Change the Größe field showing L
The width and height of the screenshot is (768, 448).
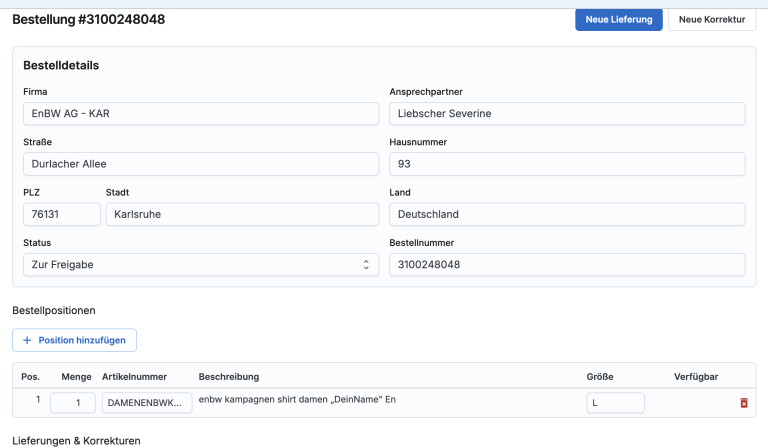pos(615,402)
